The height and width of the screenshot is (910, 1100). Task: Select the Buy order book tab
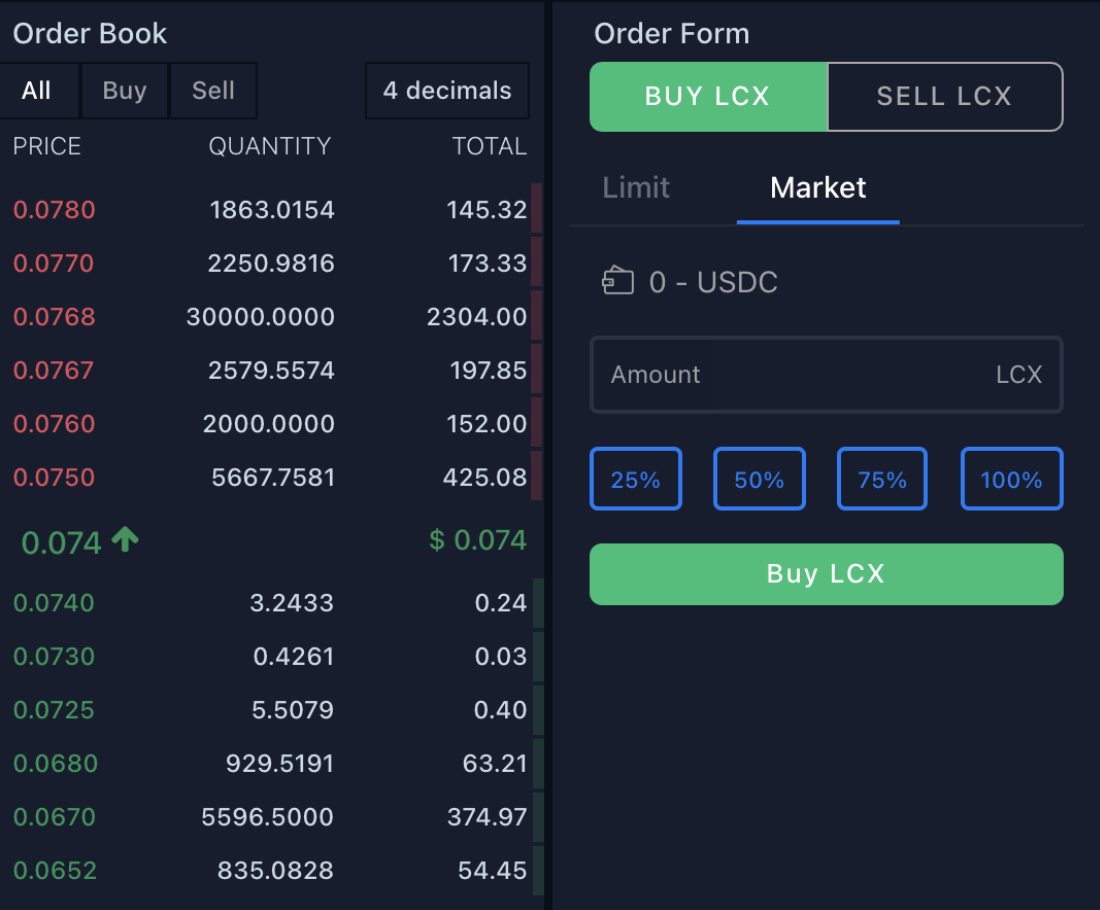pos(125,91)
